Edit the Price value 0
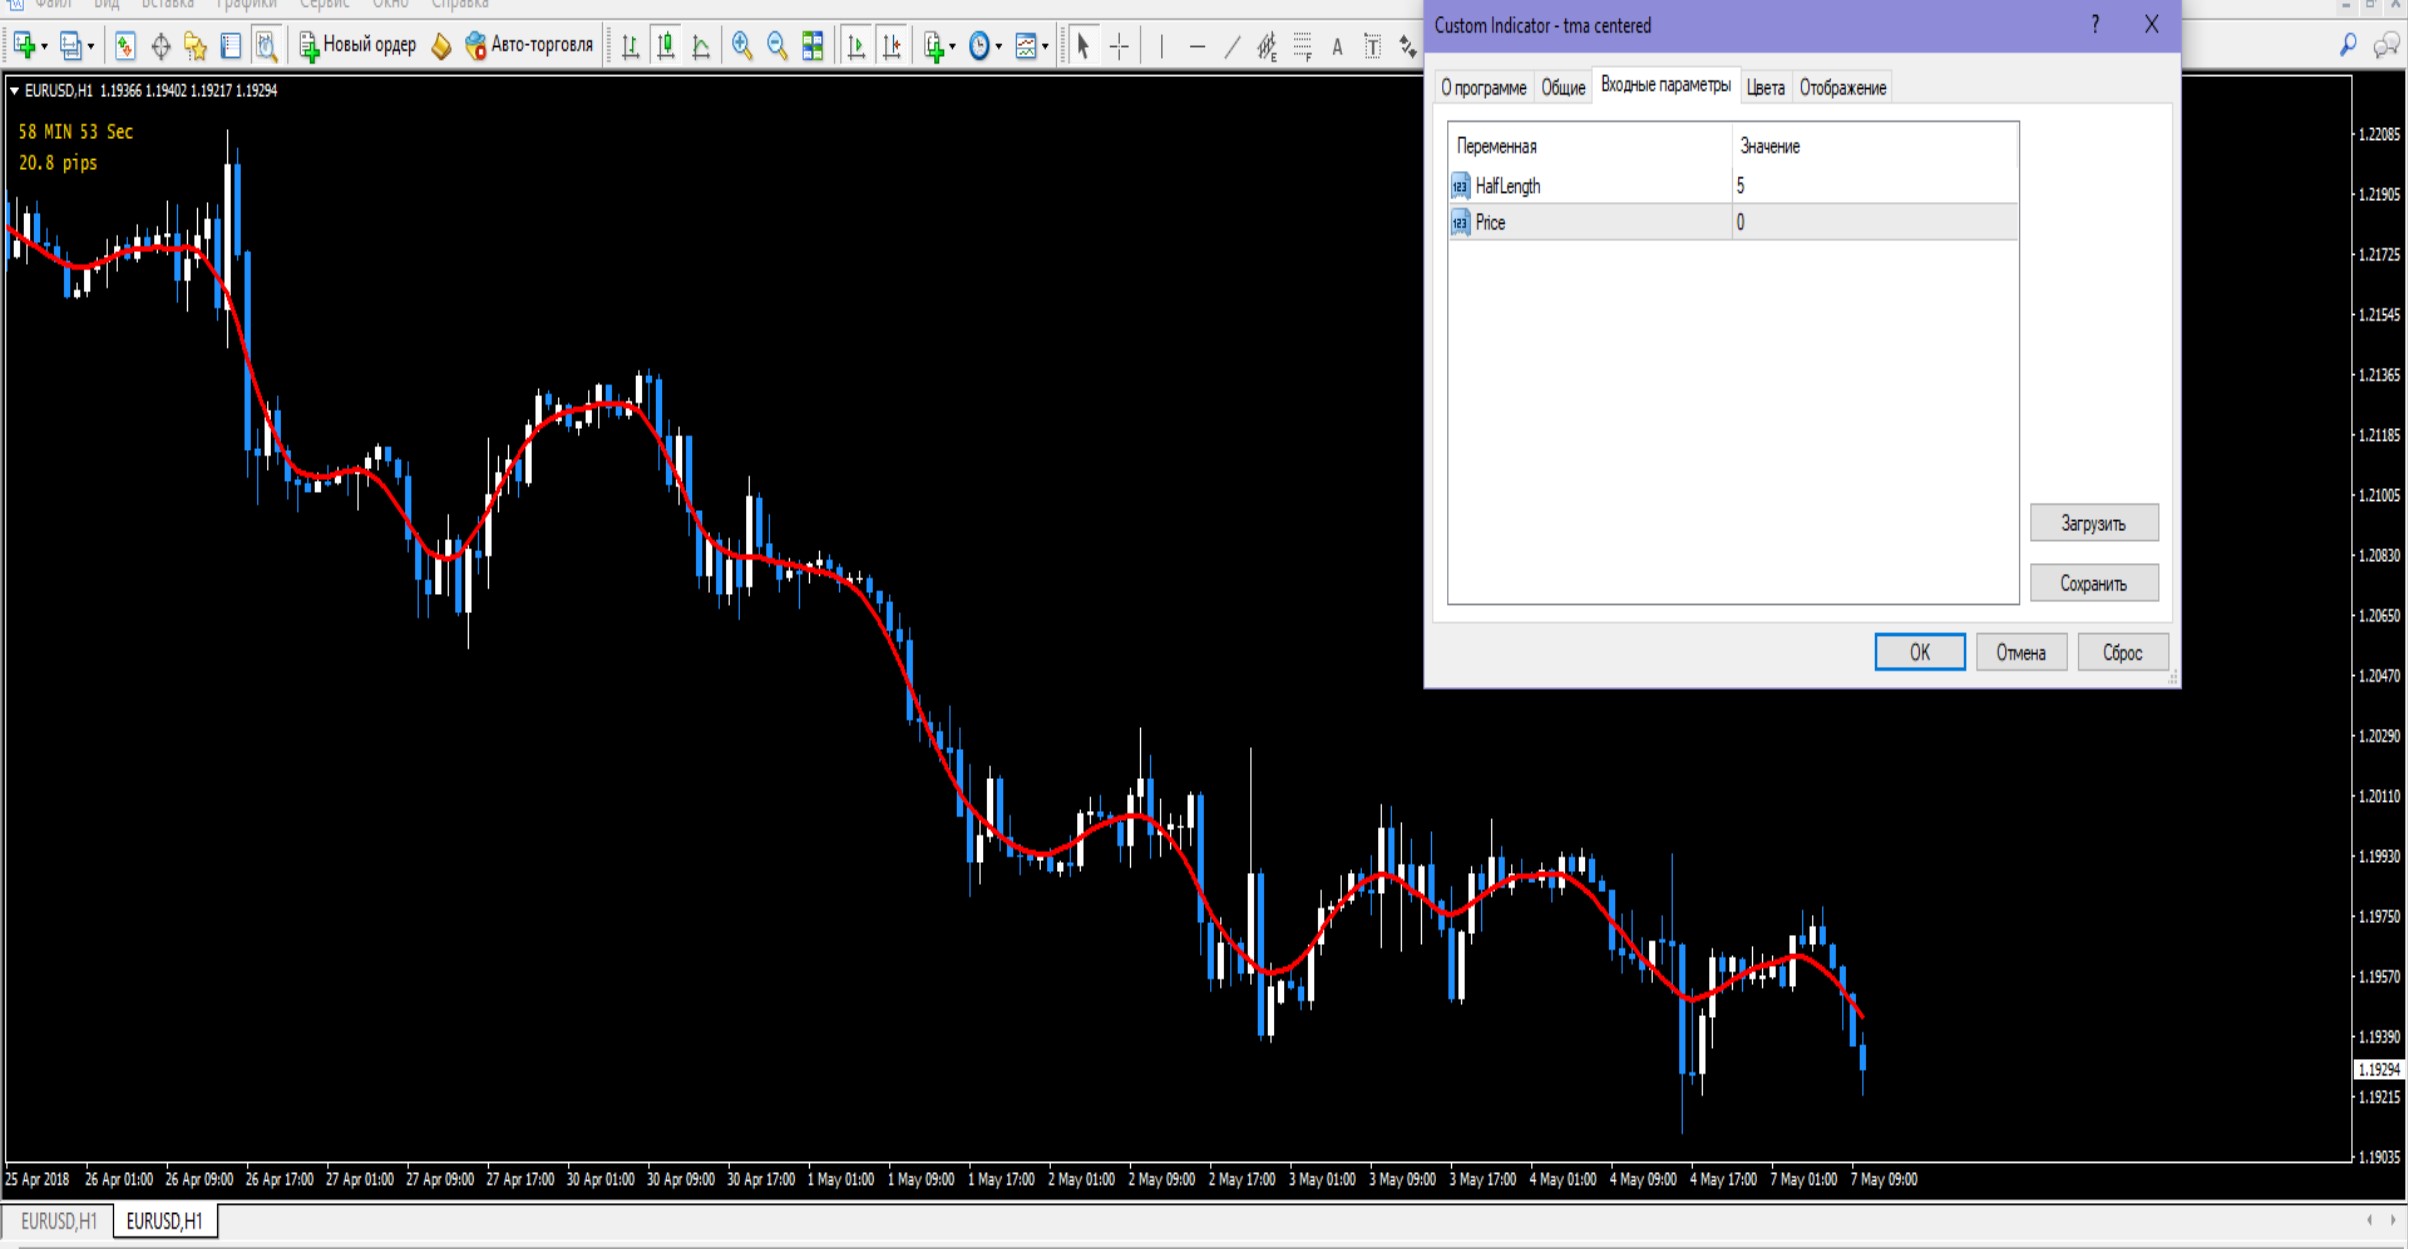 tap(1874, 222)
